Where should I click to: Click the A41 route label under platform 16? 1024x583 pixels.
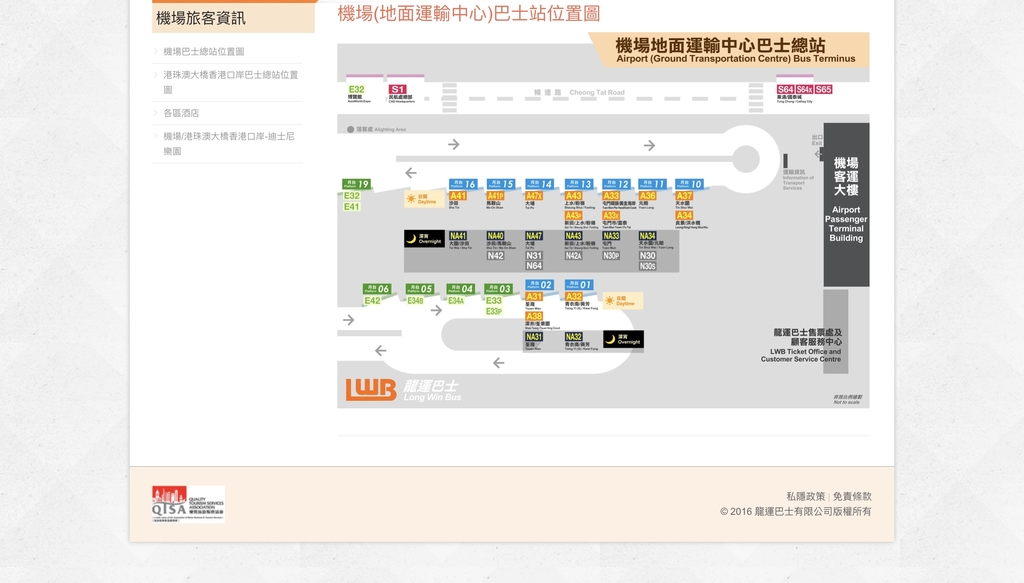click(x=458, y=196)
